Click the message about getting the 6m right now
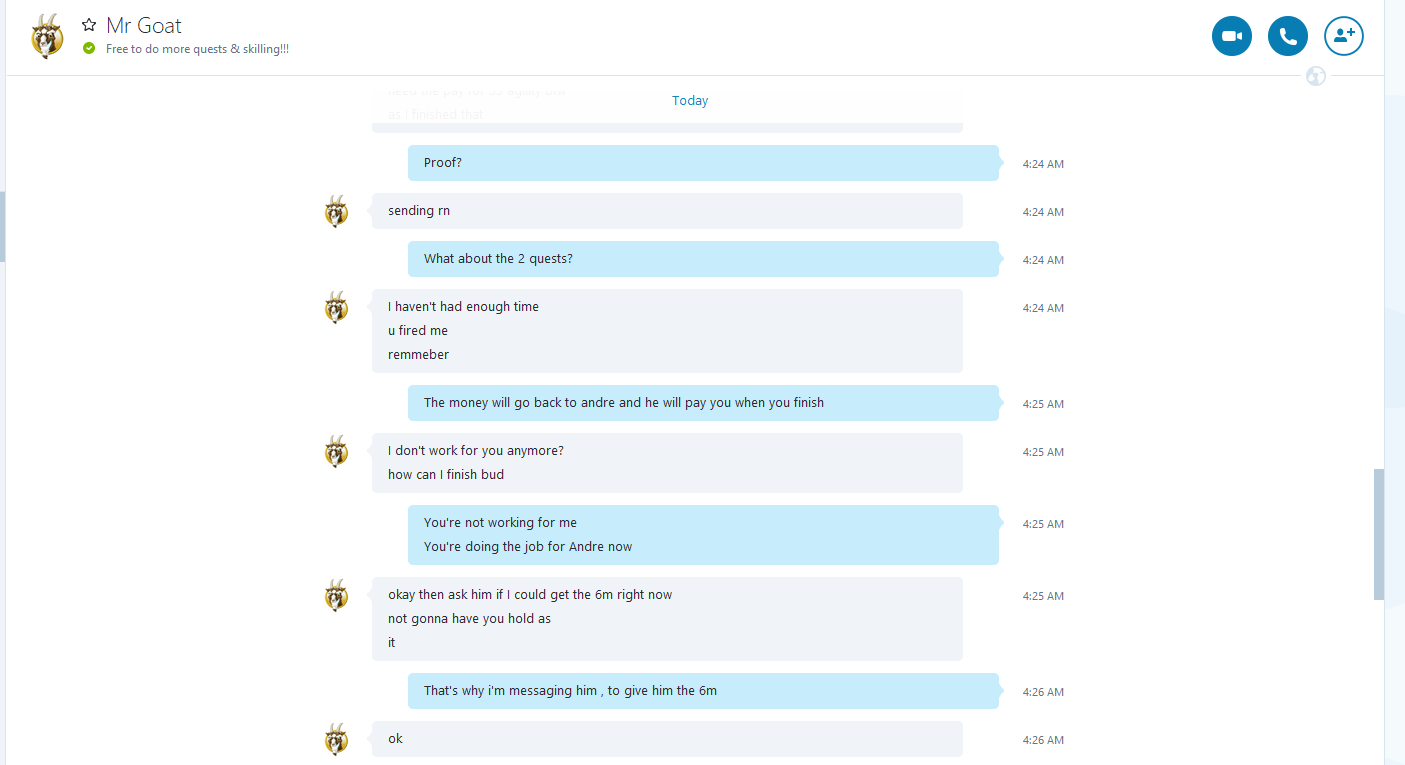Image resolution: width=1405 pixels, height=765 pixels. pyautogui.click(x=530, y=595)
